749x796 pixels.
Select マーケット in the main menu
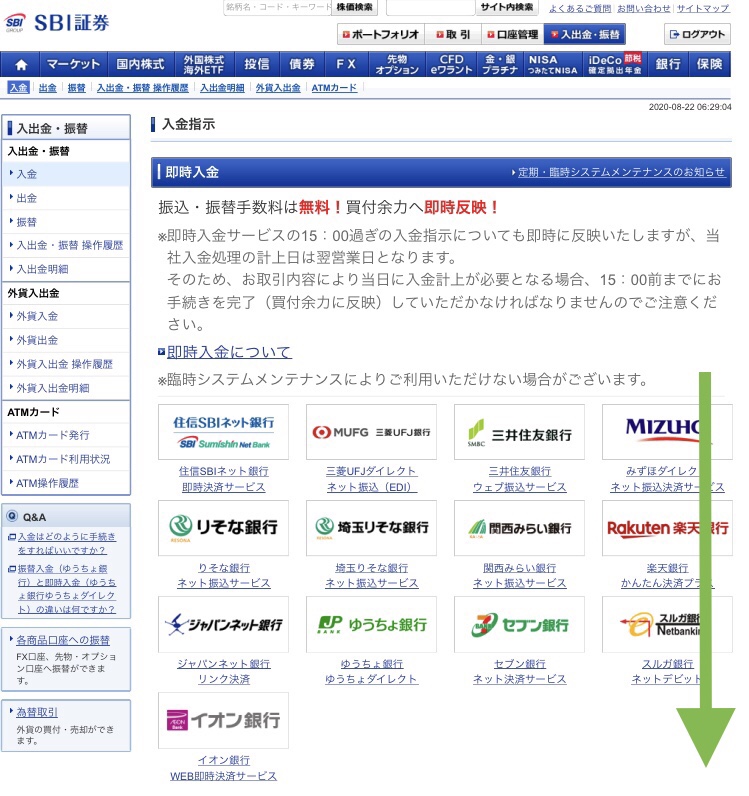(74, 64)
